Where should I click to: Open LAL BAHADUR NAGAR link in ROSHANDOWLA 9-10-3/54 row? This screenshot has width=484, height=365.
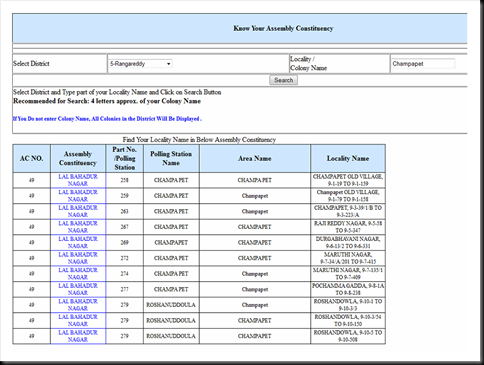click(78, 320)
